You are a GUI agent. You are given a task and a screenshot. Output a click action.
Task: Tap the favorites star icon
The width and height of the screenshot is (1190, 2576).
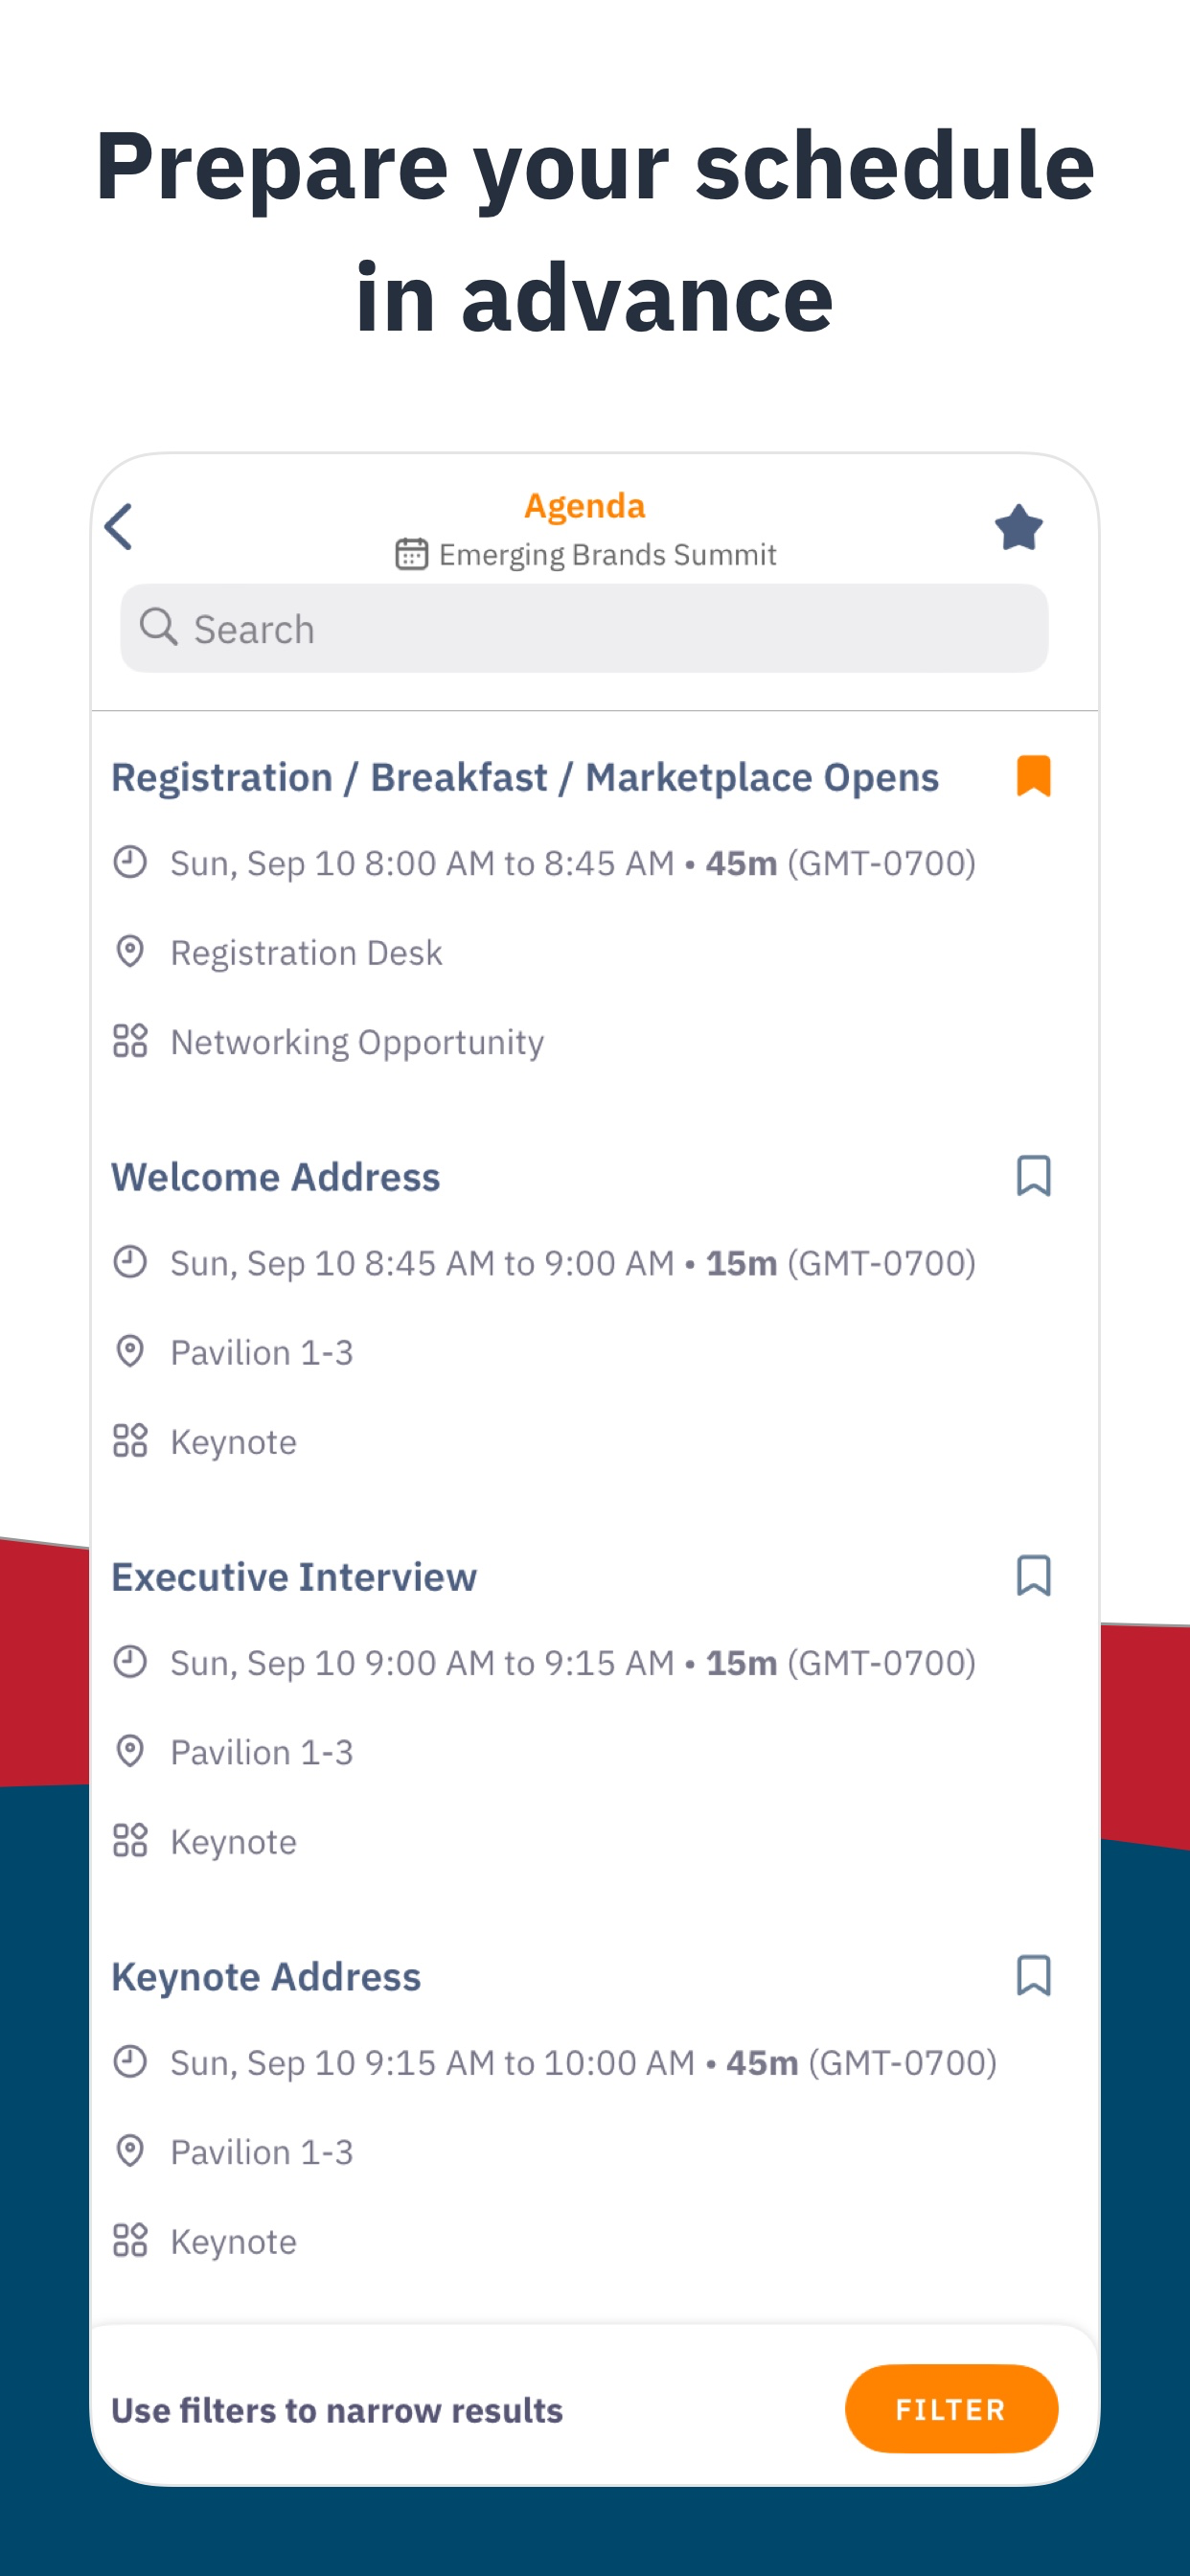[x=1018, y=527]
